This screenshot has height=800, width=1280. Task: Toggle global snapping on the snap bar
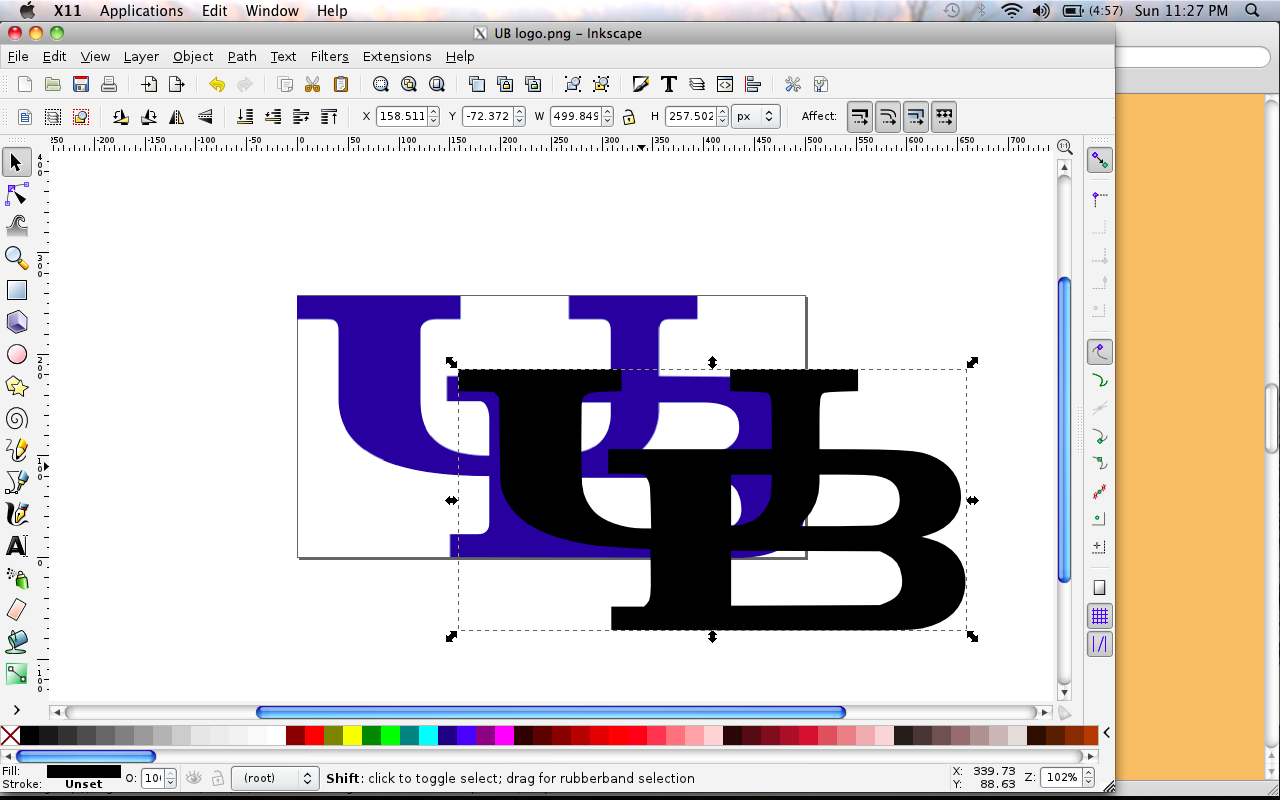point(1100,160)
